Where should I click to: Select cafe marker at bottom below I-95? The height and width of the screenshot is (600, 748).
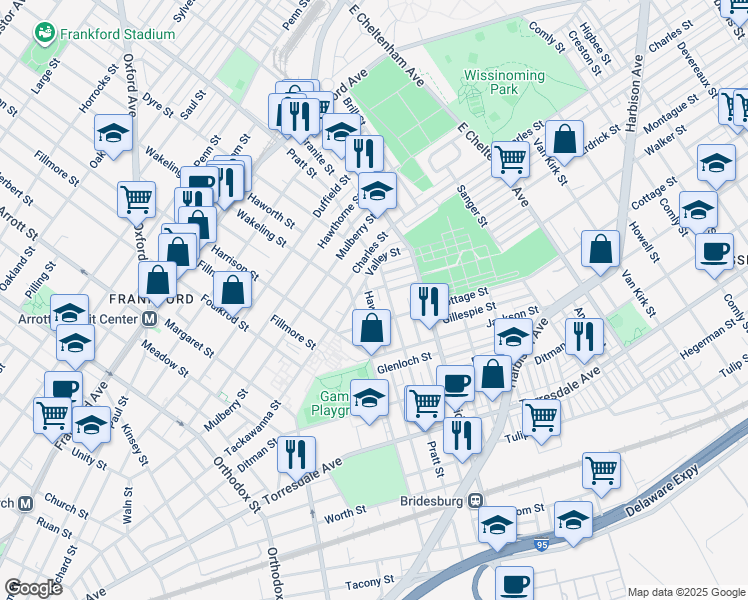pos(514,583)
